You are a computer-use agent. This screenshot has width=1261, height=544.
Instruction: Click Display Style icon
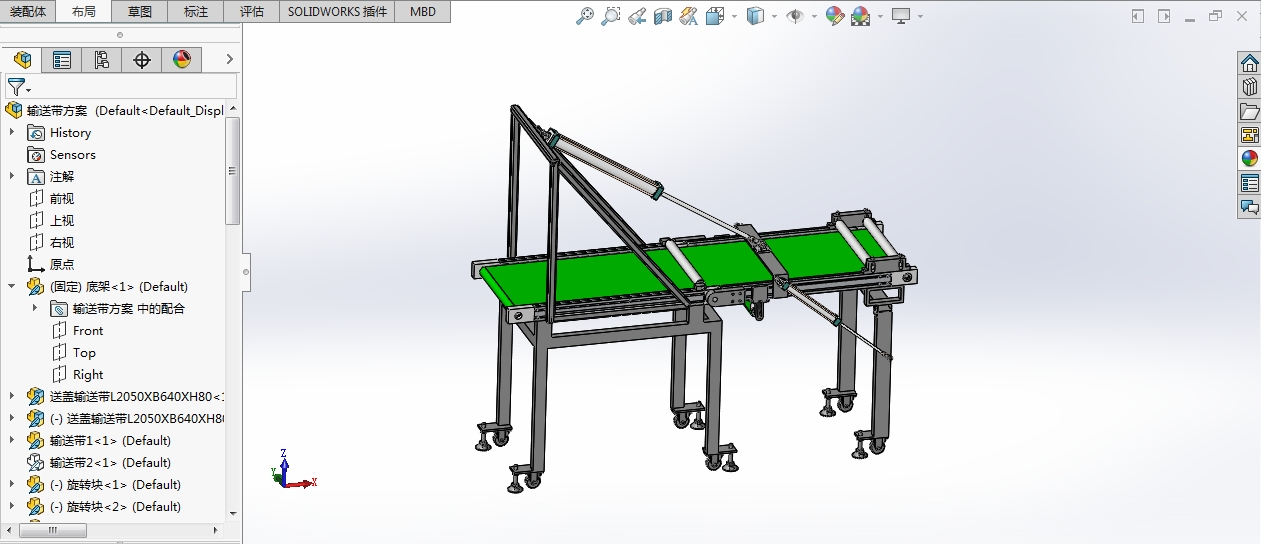tap(757, 16)
